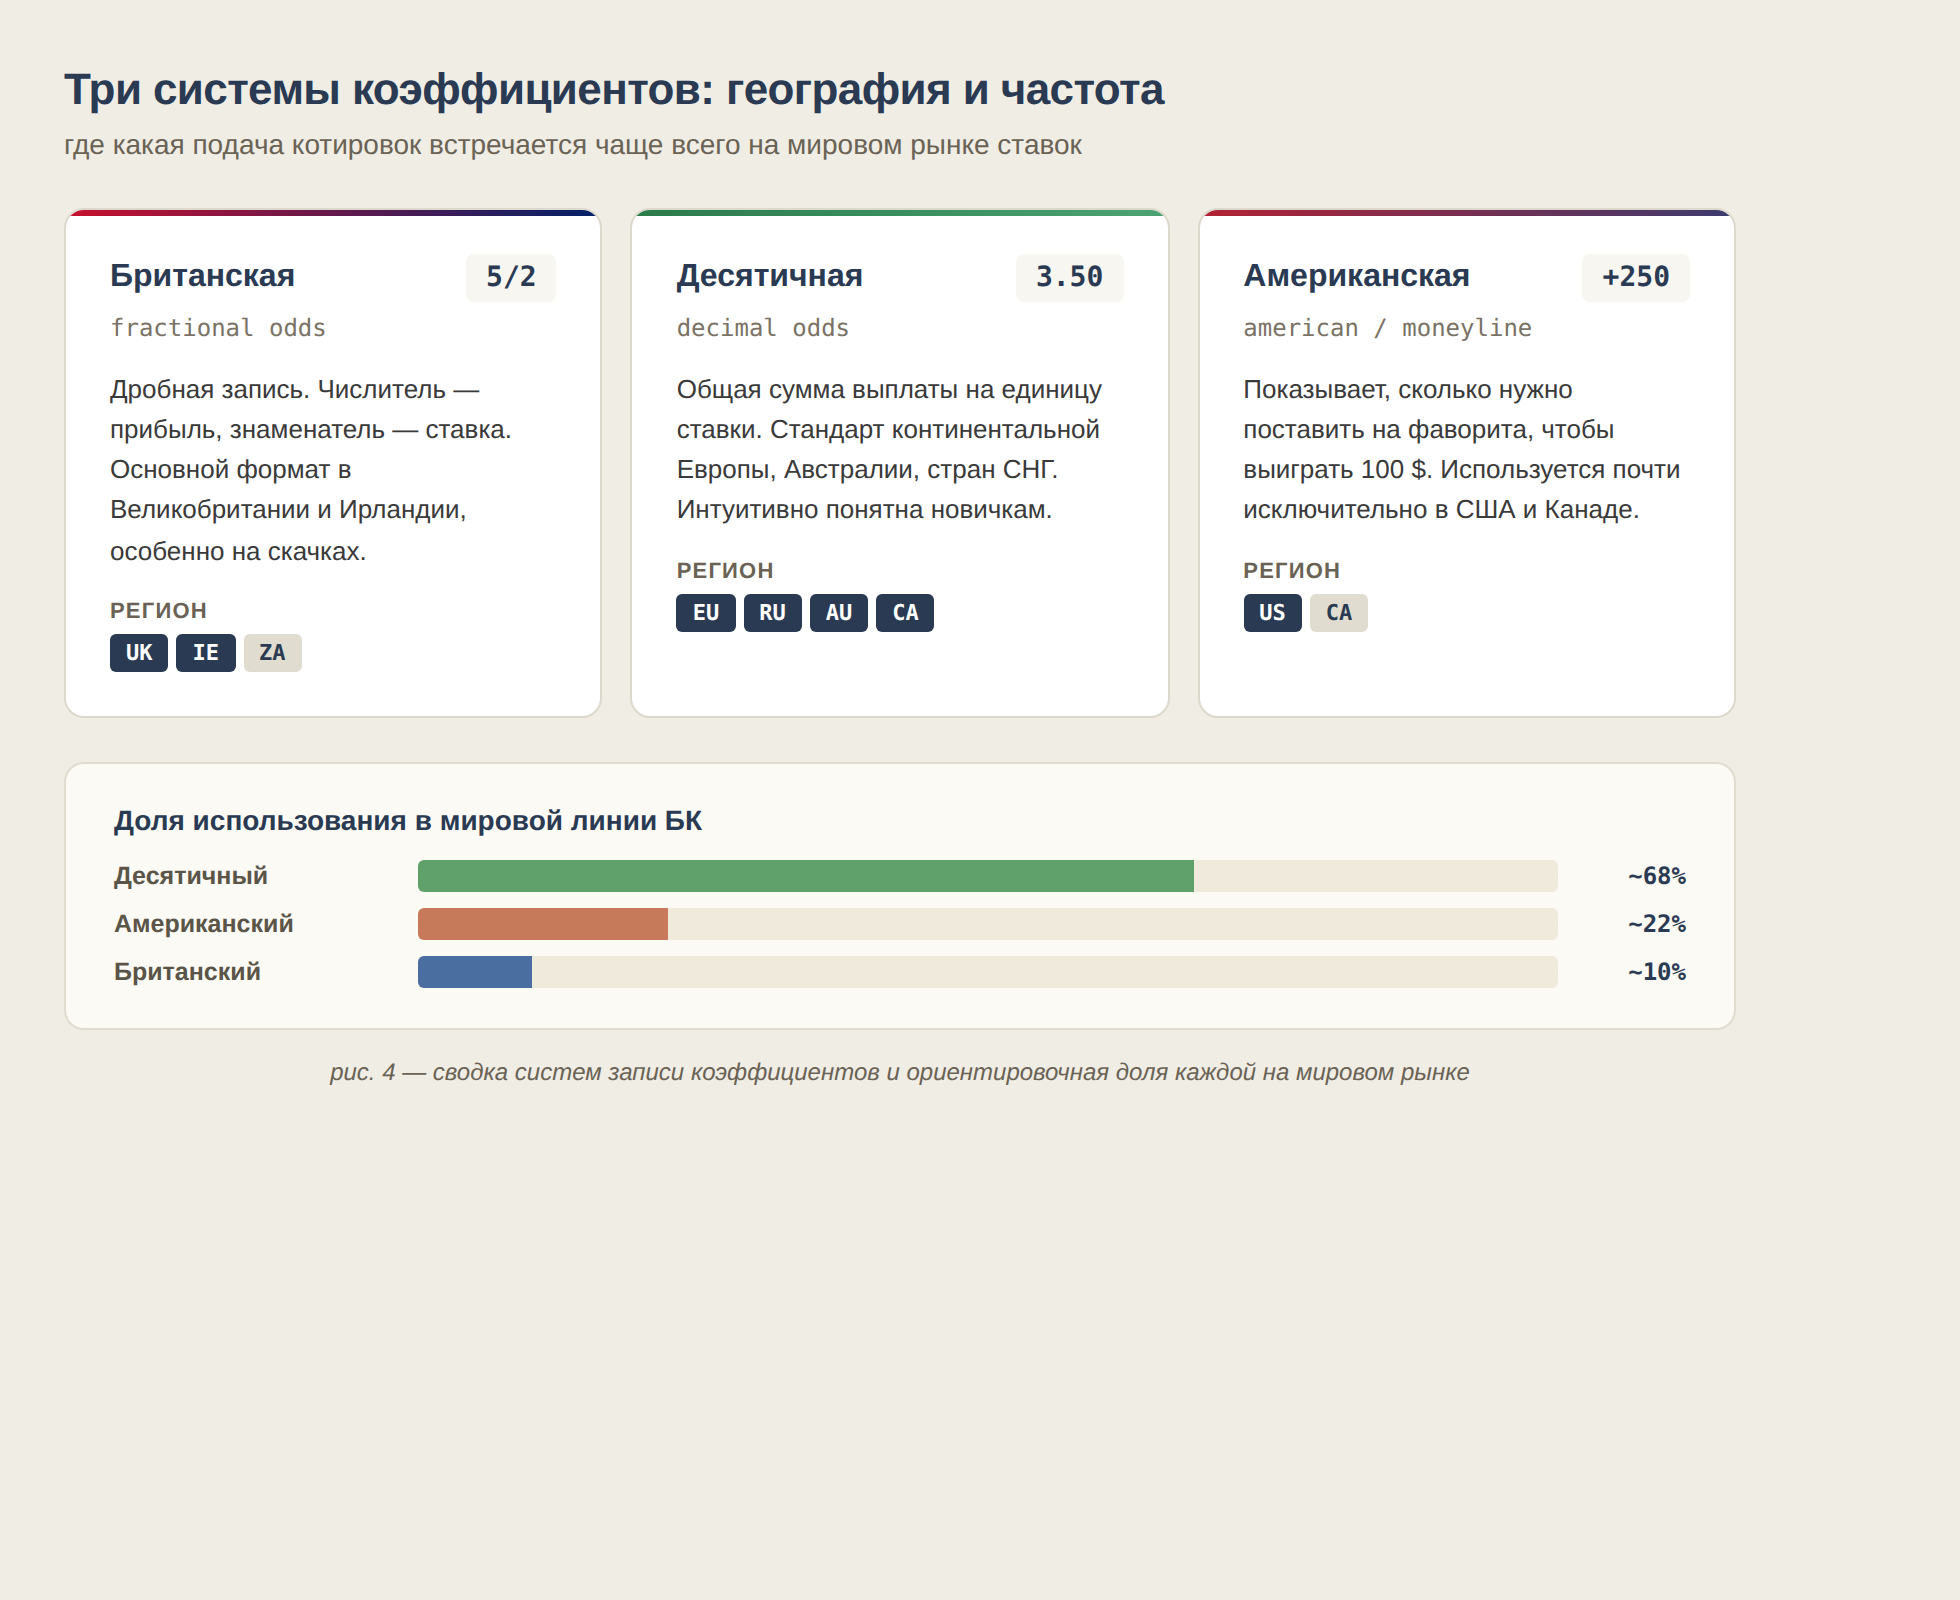
Task: Click the Американская card heading
Action: [x=1356, y=275]
